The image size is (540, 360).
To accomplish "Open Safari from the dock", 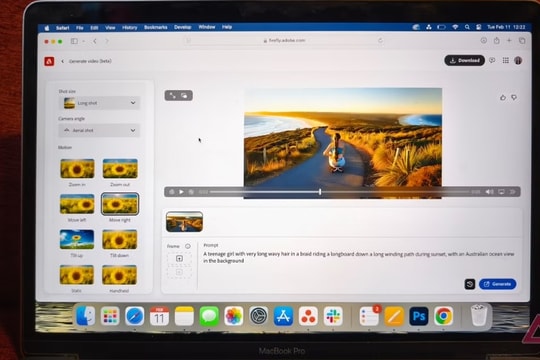I will 135,316.
